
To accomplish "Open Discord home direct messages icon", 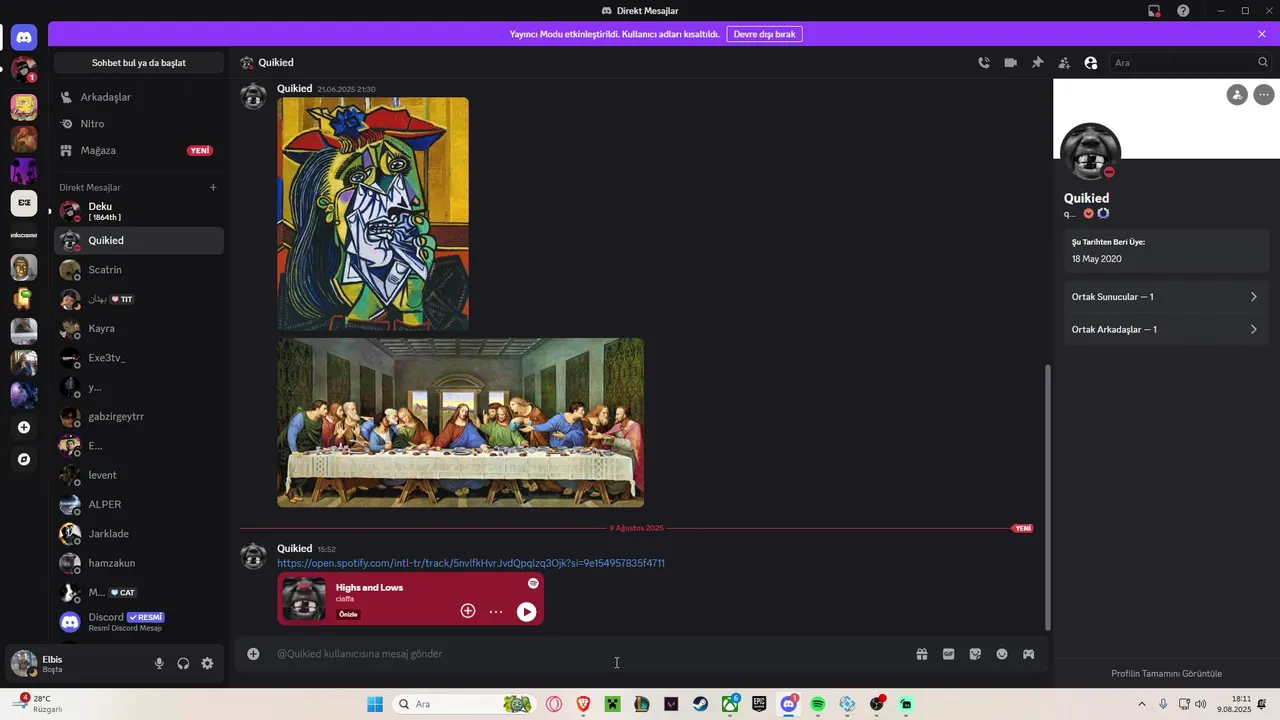I will pyautogui.click(x=24, y=38).
